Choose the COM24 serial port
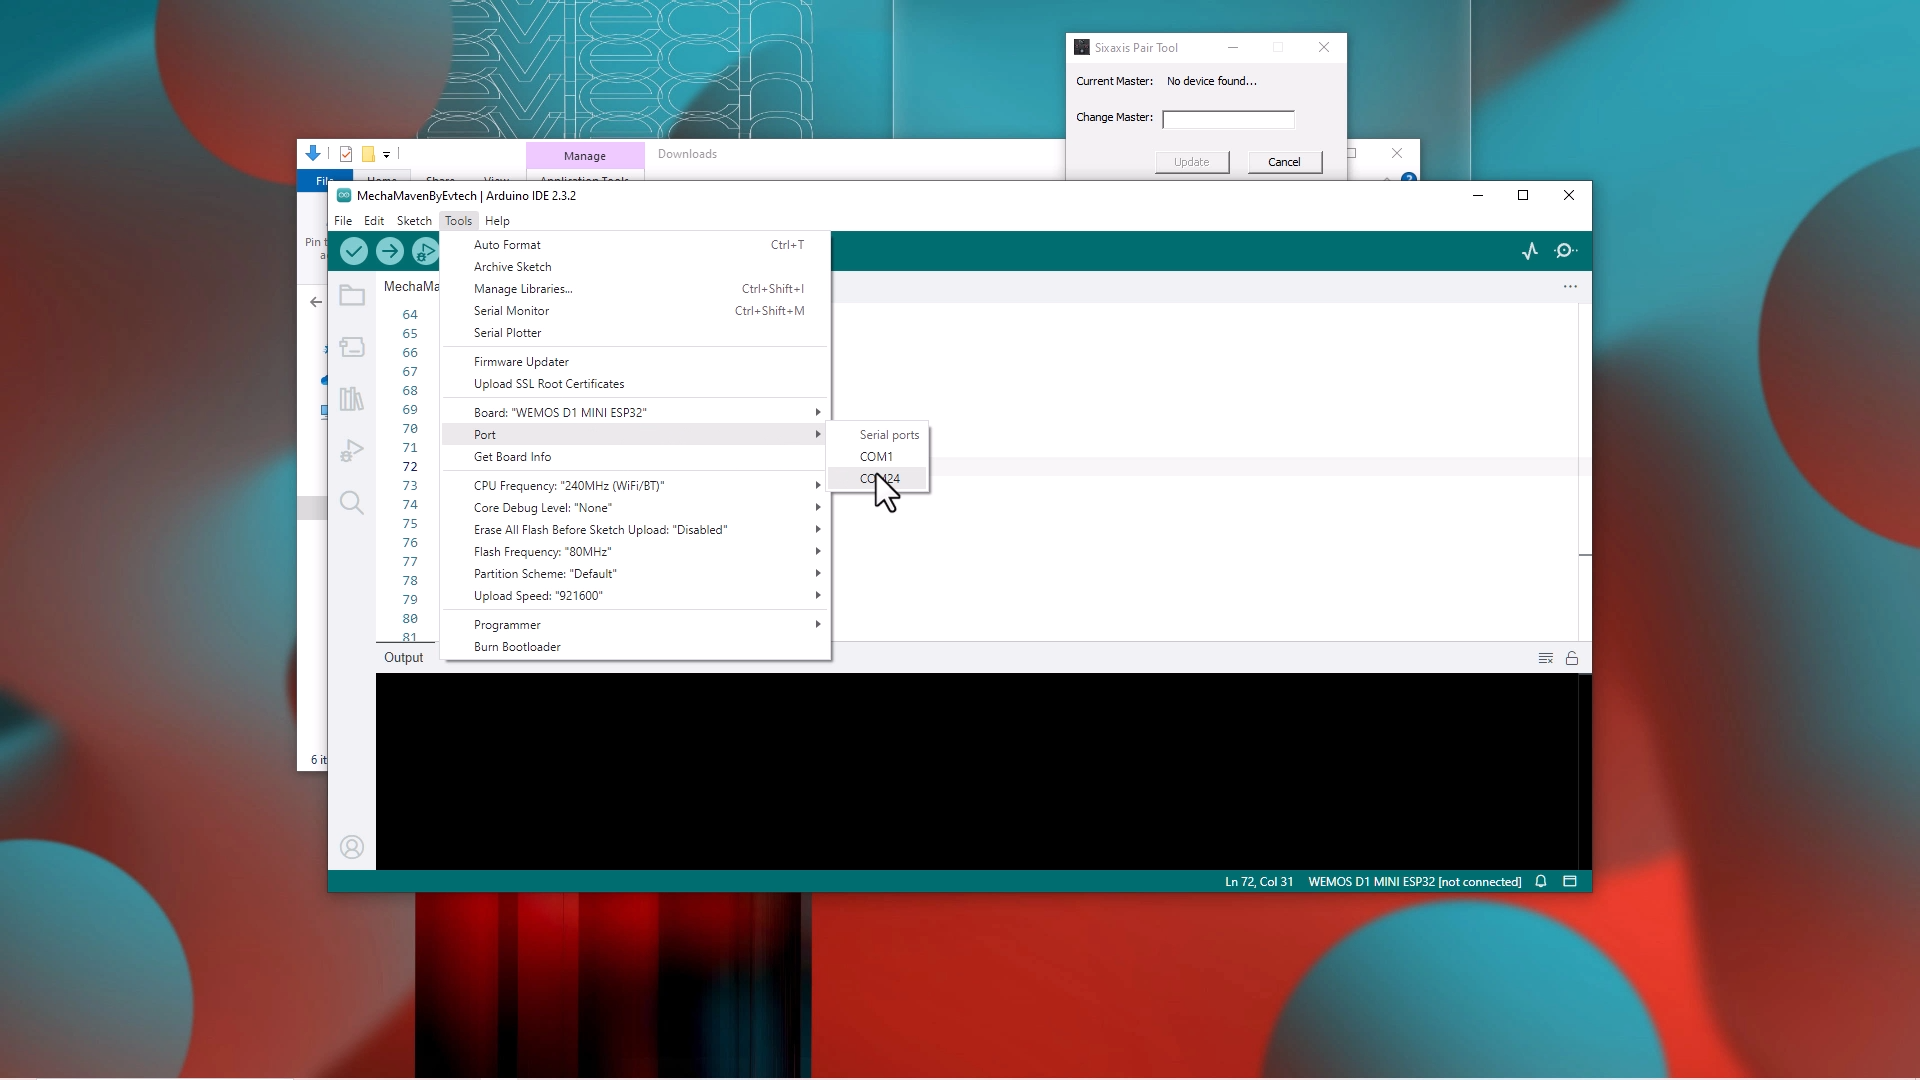 [878, 479]
